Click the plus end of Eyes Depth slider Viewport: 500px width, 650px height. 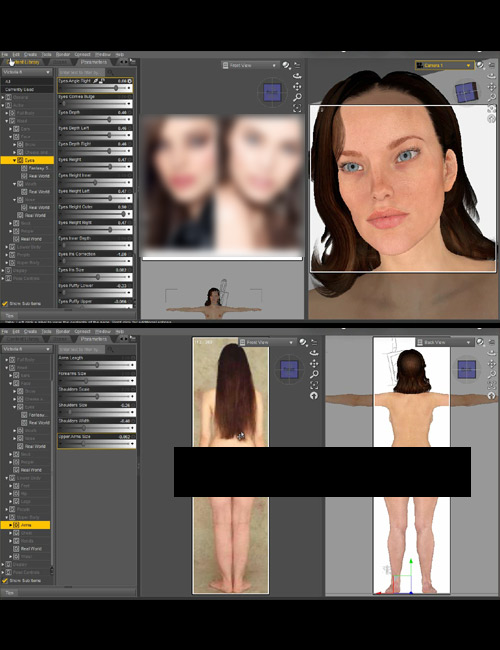(130, 120)
